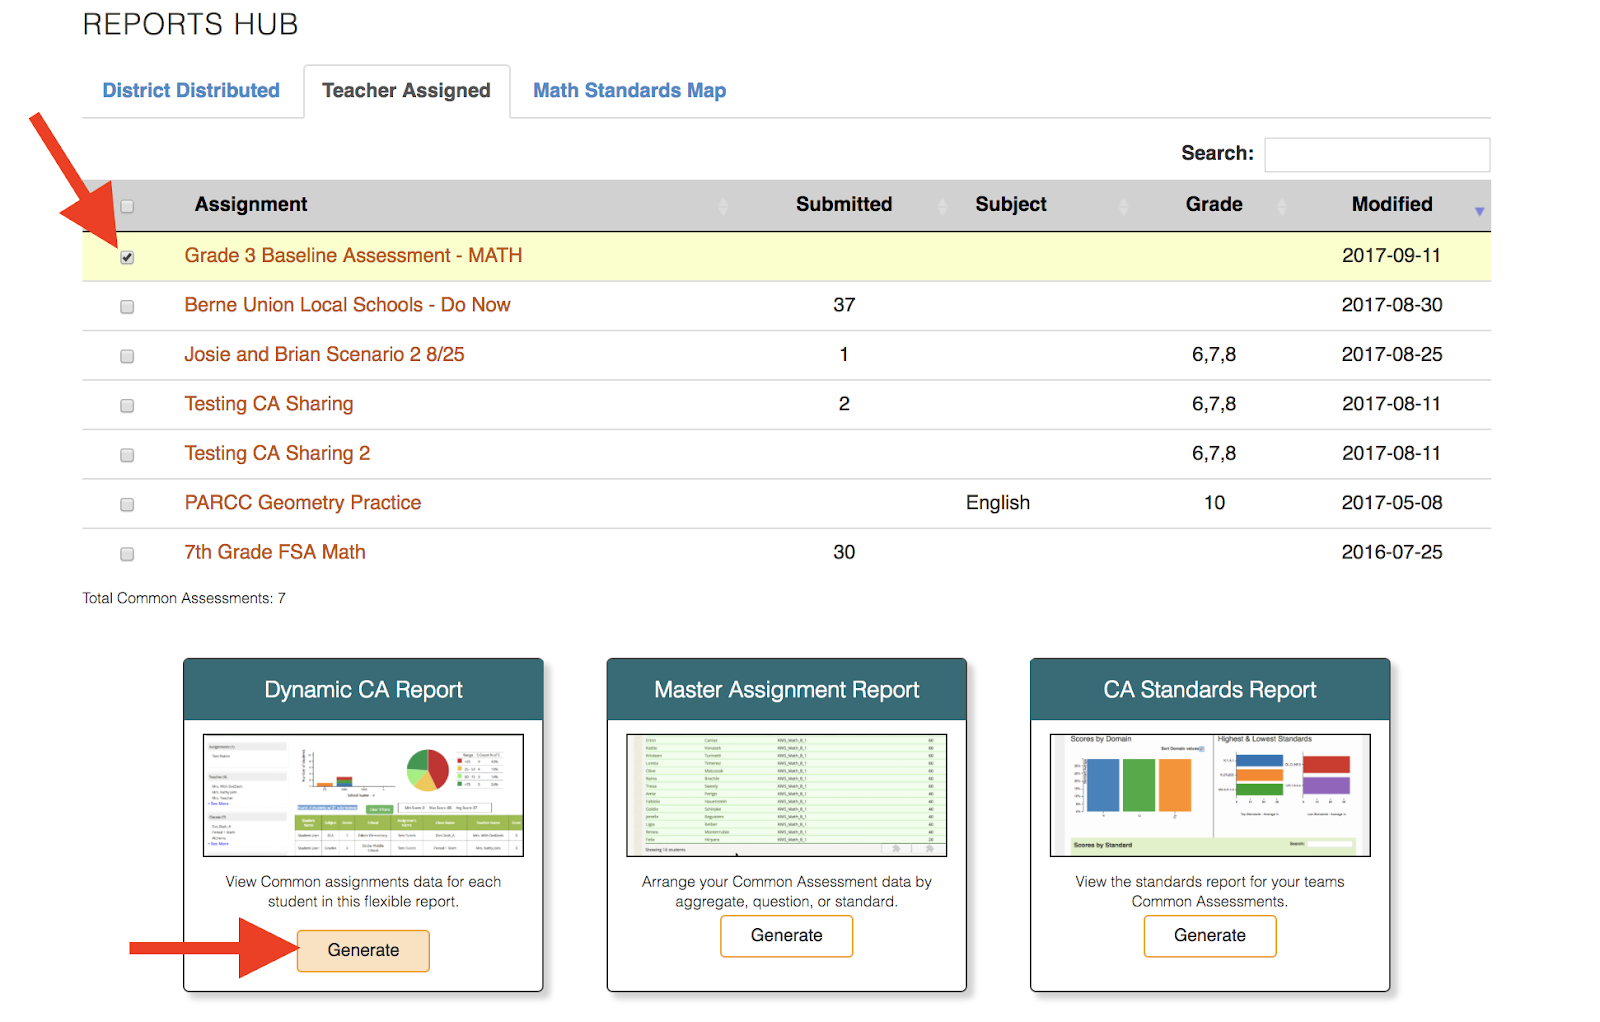1600x1022 pixels.
Task: Click the Assignment column header
Action: click(251, 204)
